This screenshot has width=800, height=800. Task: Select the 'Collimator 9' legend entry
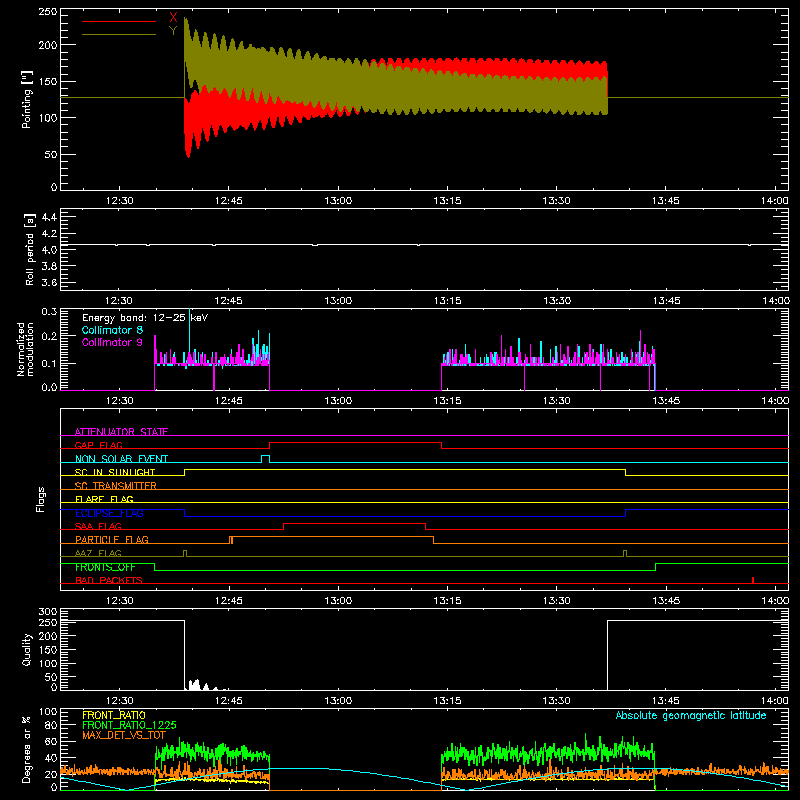[x=112, y=342]
